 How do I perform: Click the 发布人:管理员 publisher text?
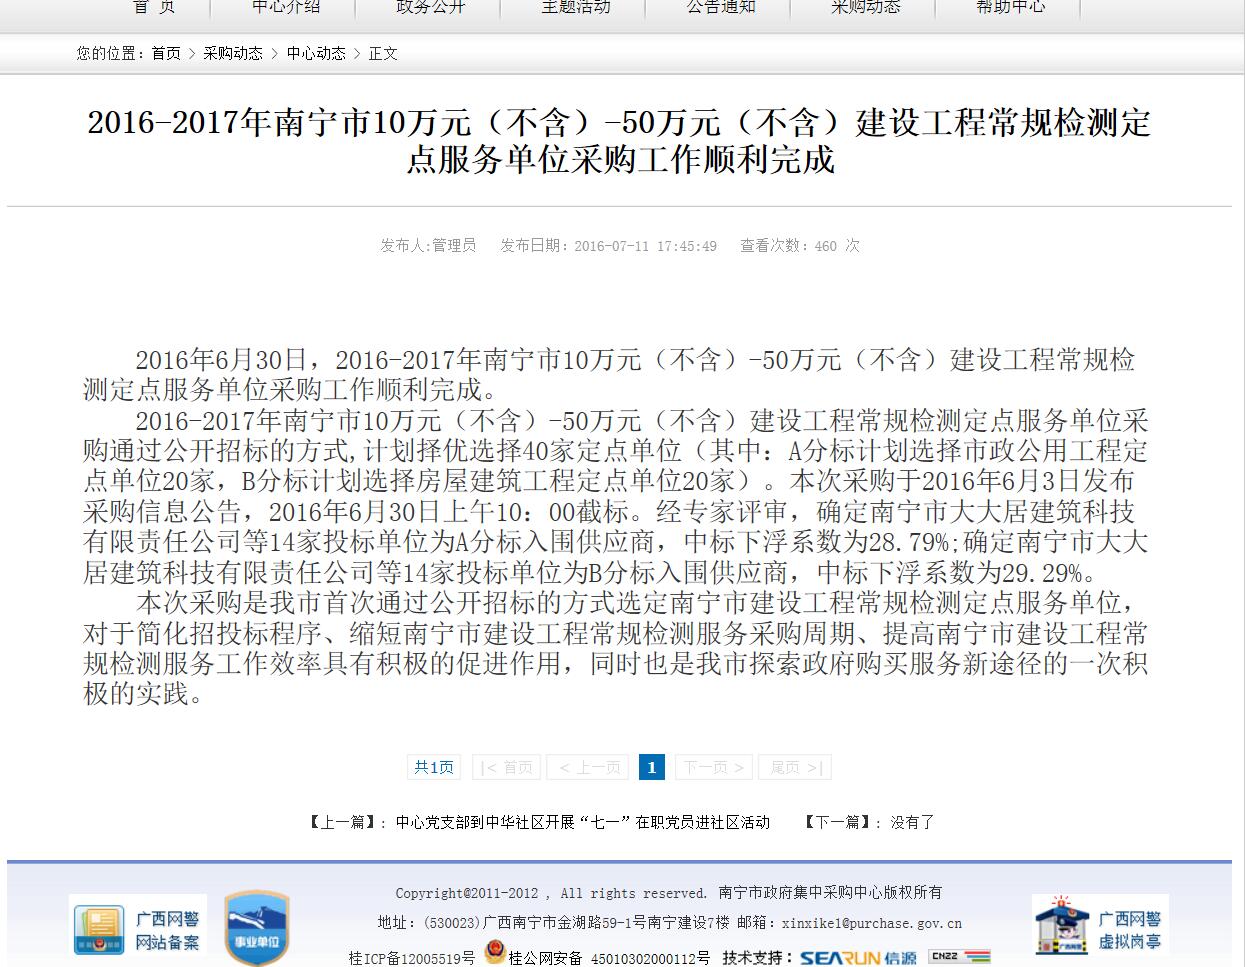428,245
